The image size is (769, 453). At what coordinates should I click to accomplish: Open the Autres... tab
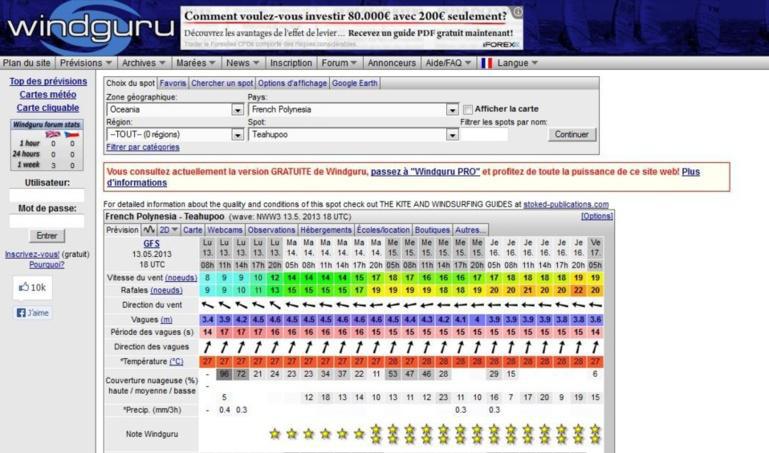coord(470,229)
